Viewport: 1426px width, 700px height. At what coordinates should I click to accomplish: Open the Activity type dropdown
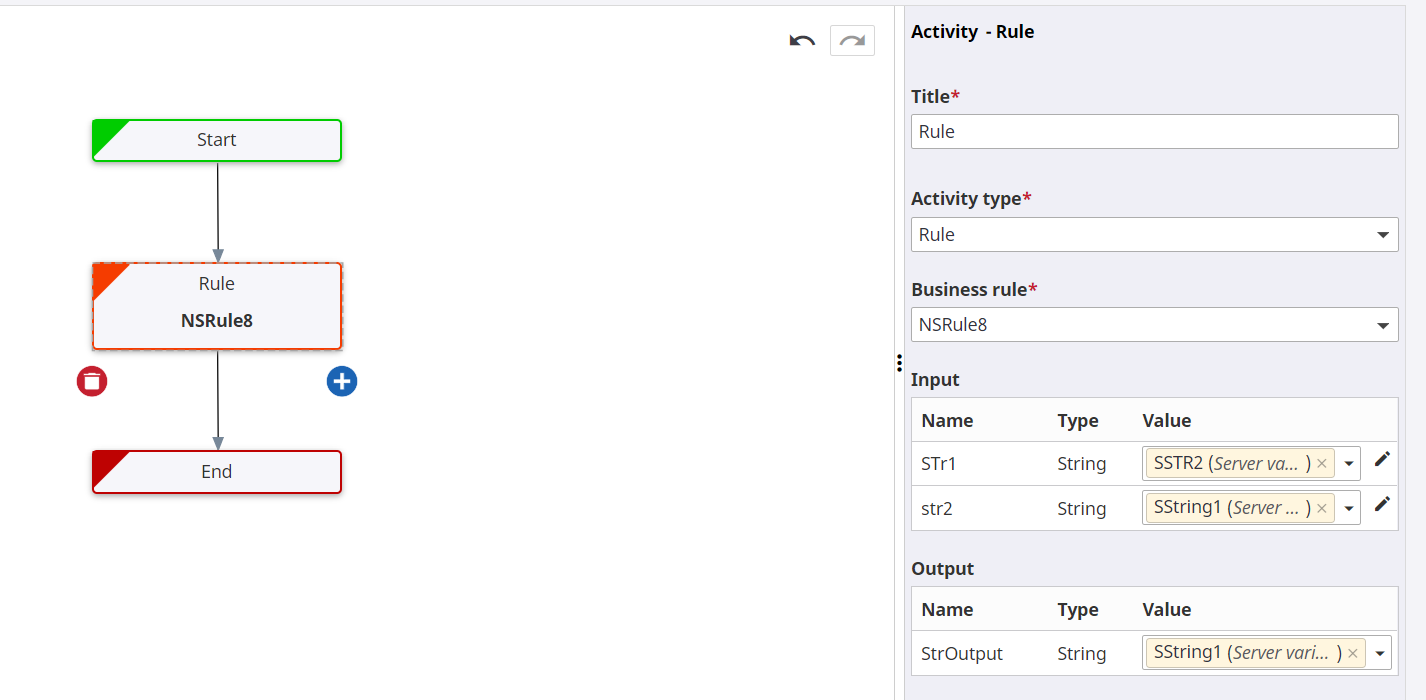[x=1384, y=234]
